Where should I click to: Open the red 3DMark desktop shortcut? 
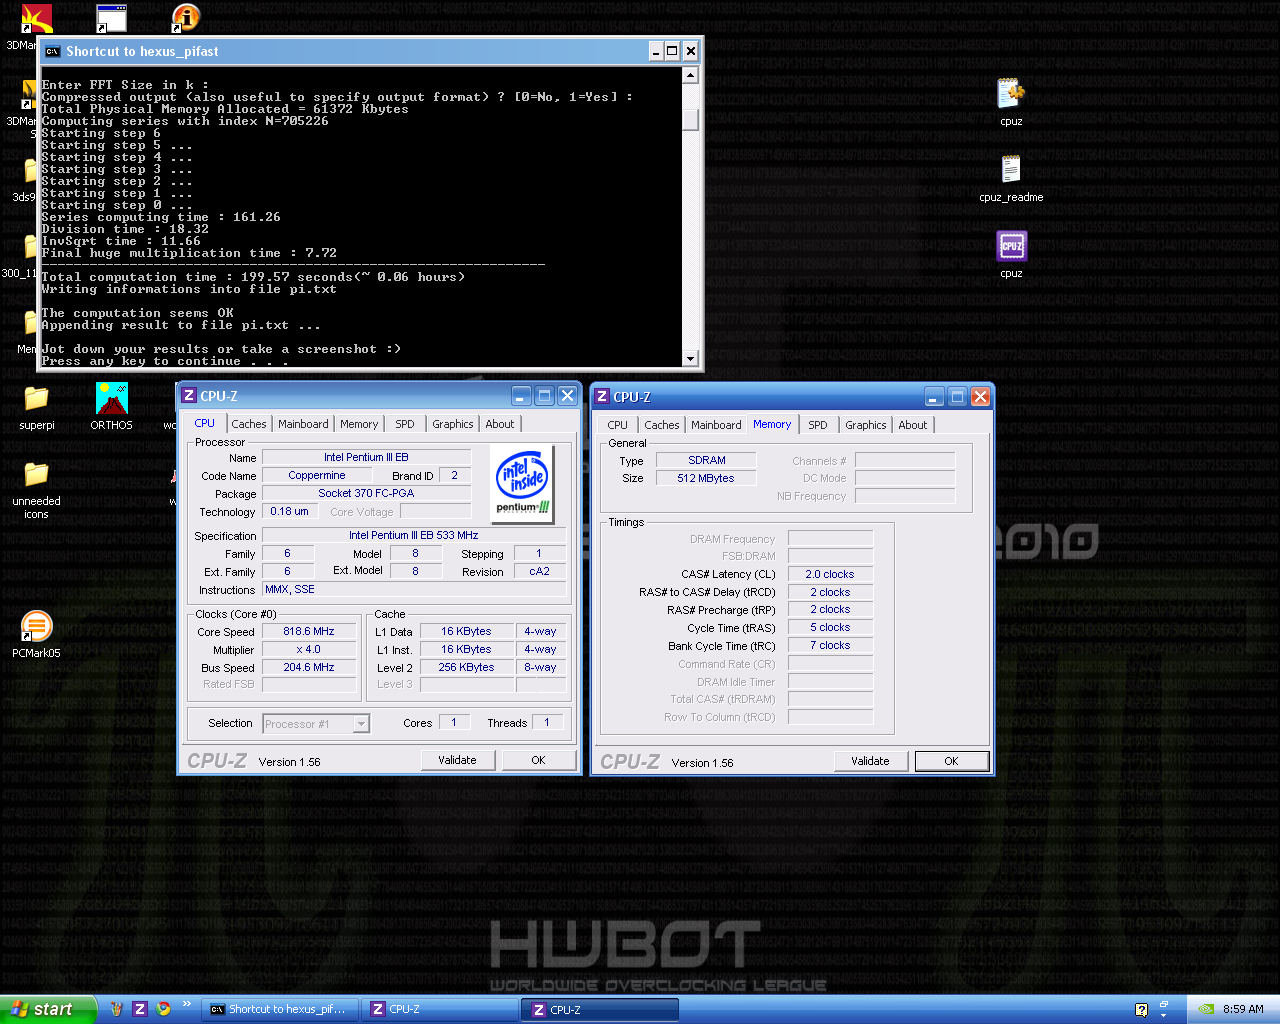(37, 19)
